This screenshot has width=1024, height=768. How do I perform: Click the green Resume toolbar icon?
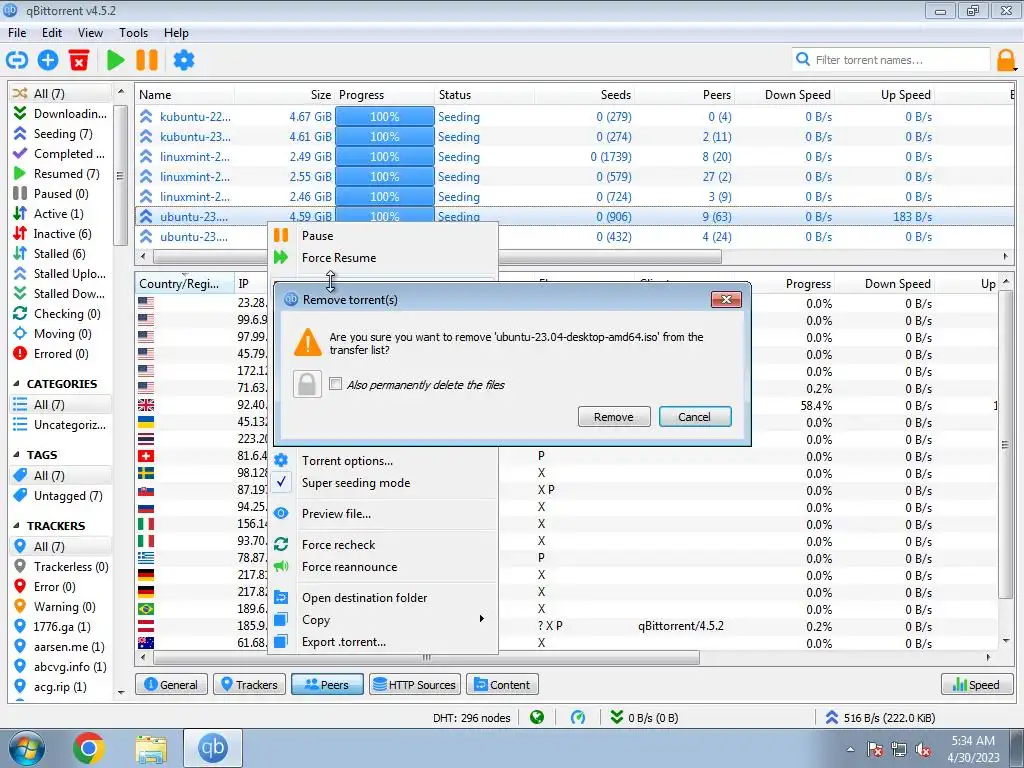[x=116, y=60]
